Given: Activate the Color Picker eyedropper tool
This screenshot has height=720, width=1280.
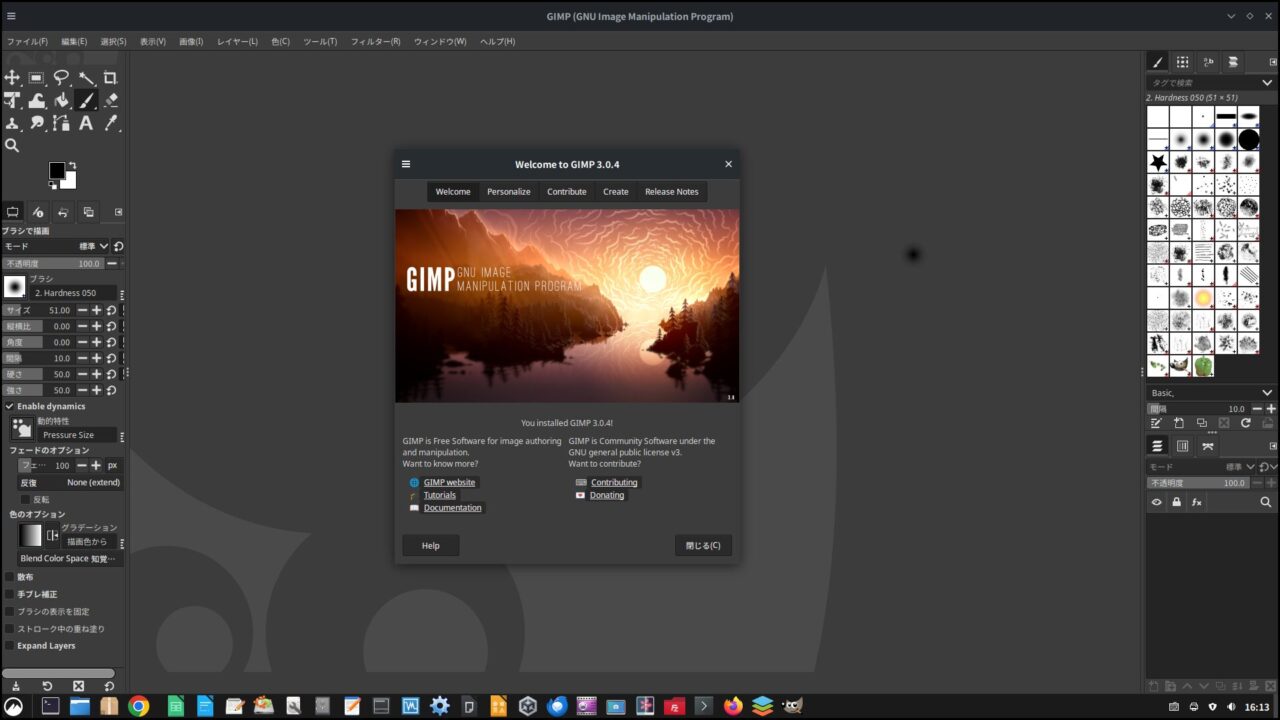Looking at the screenshot, I should [x=110, y=123].
